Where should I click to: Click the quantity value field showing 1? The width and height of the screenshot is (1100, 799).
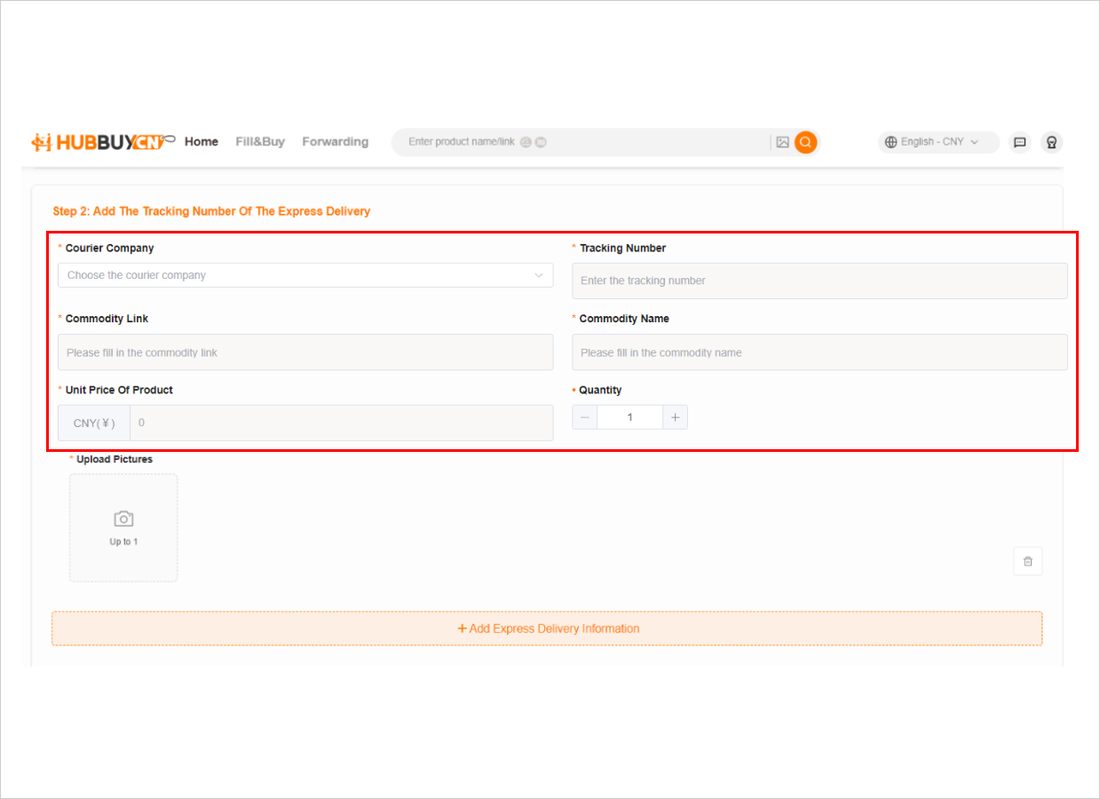630,417
